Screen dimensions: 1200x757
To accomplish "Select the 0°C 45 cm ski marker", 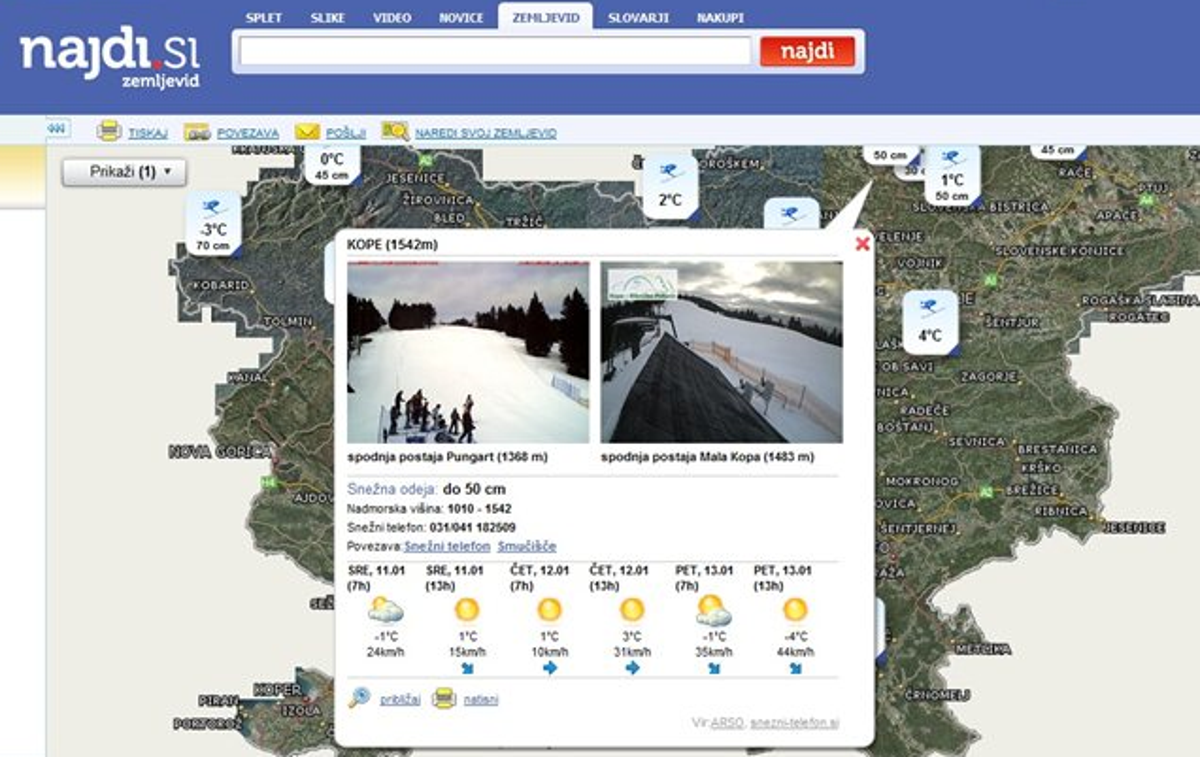I will coord(331,164).
